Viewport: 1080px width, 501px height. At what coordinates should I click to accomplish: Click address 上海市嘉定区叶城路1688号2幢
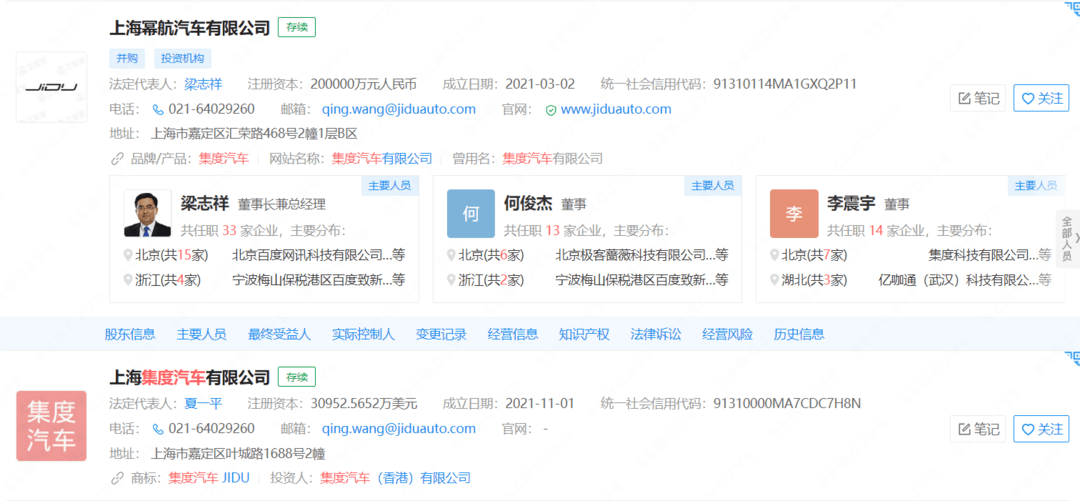238,453
